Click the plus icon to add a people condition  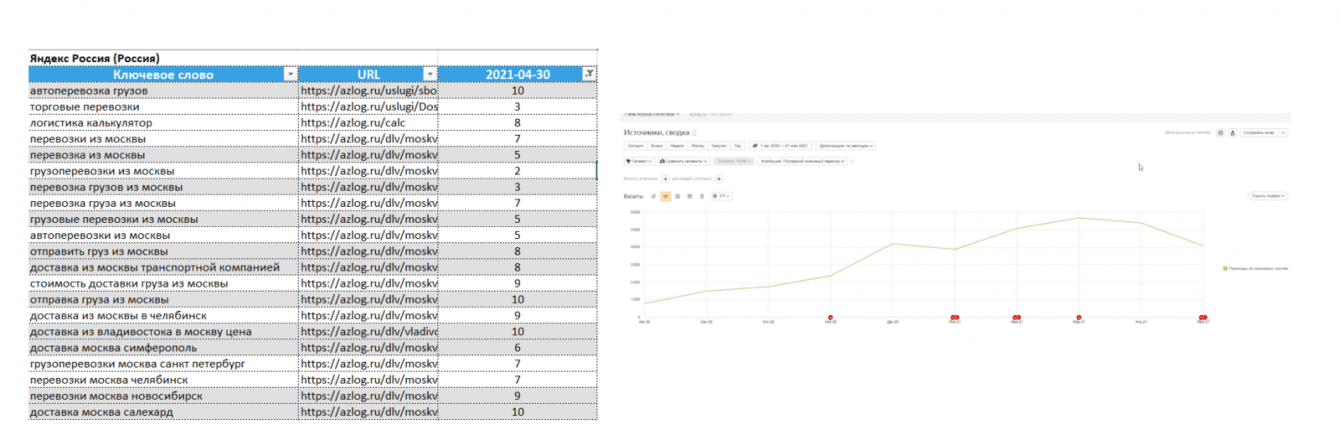click(x=719, y=179)
